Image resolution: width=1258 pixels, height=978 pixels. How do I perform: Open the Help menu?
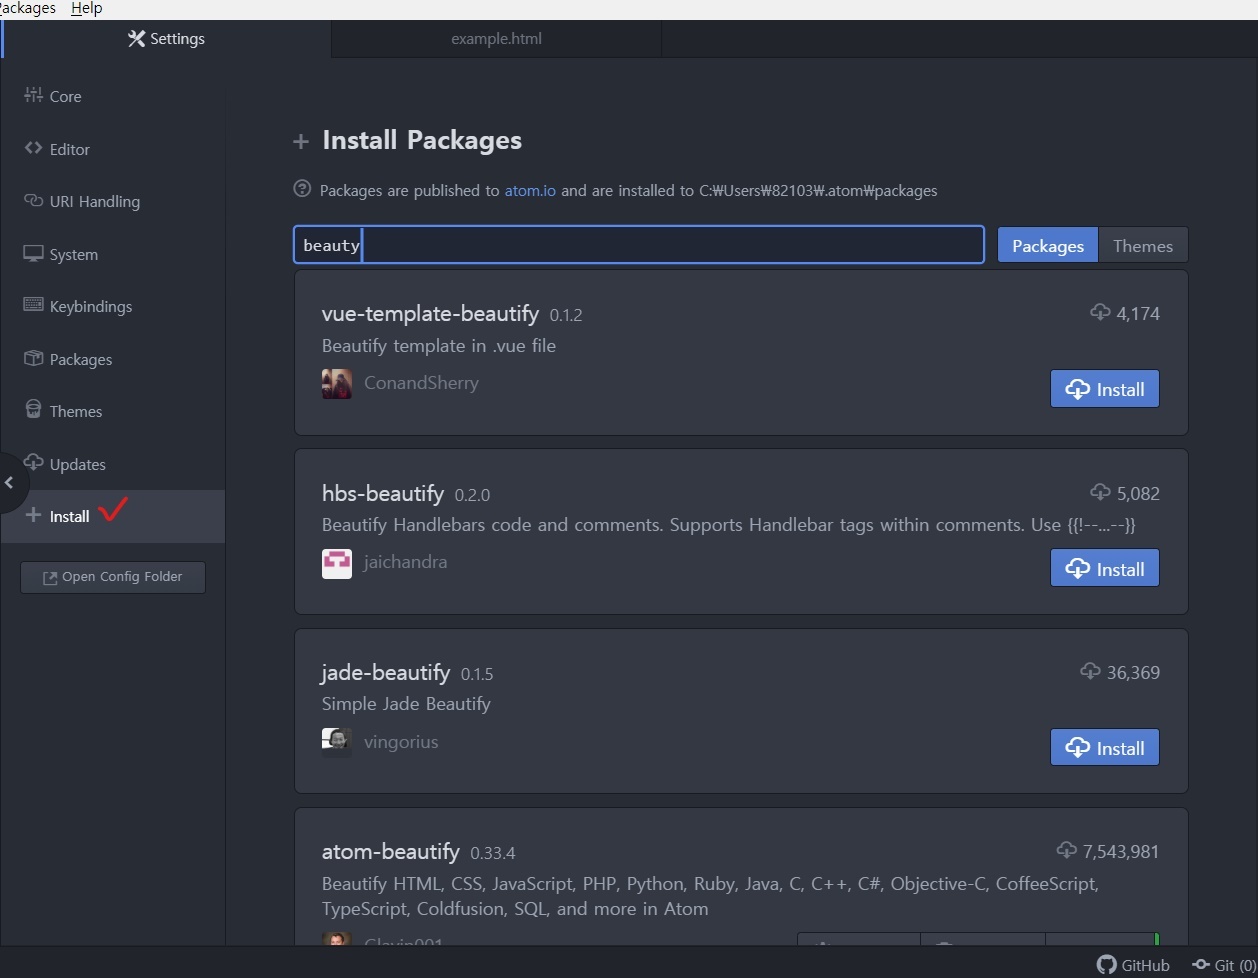tap(87, 9)
